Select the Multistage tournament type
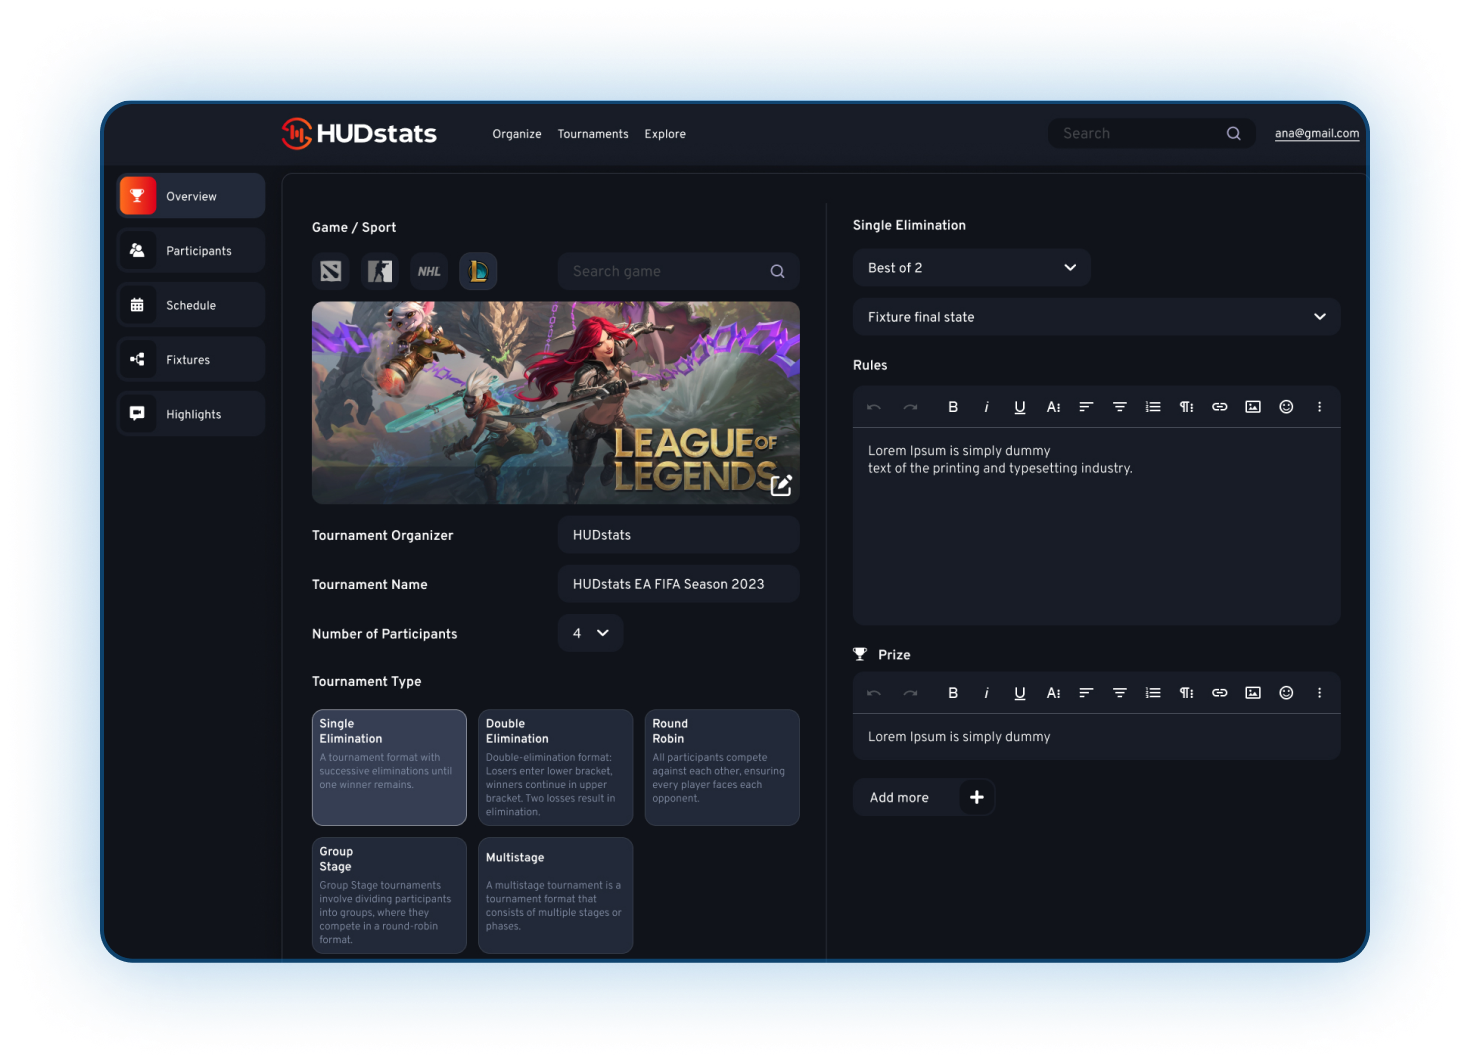Image resolution: width=1470 pixels, height=1063 pixels. pyautogui.click(x=555, y=895)
